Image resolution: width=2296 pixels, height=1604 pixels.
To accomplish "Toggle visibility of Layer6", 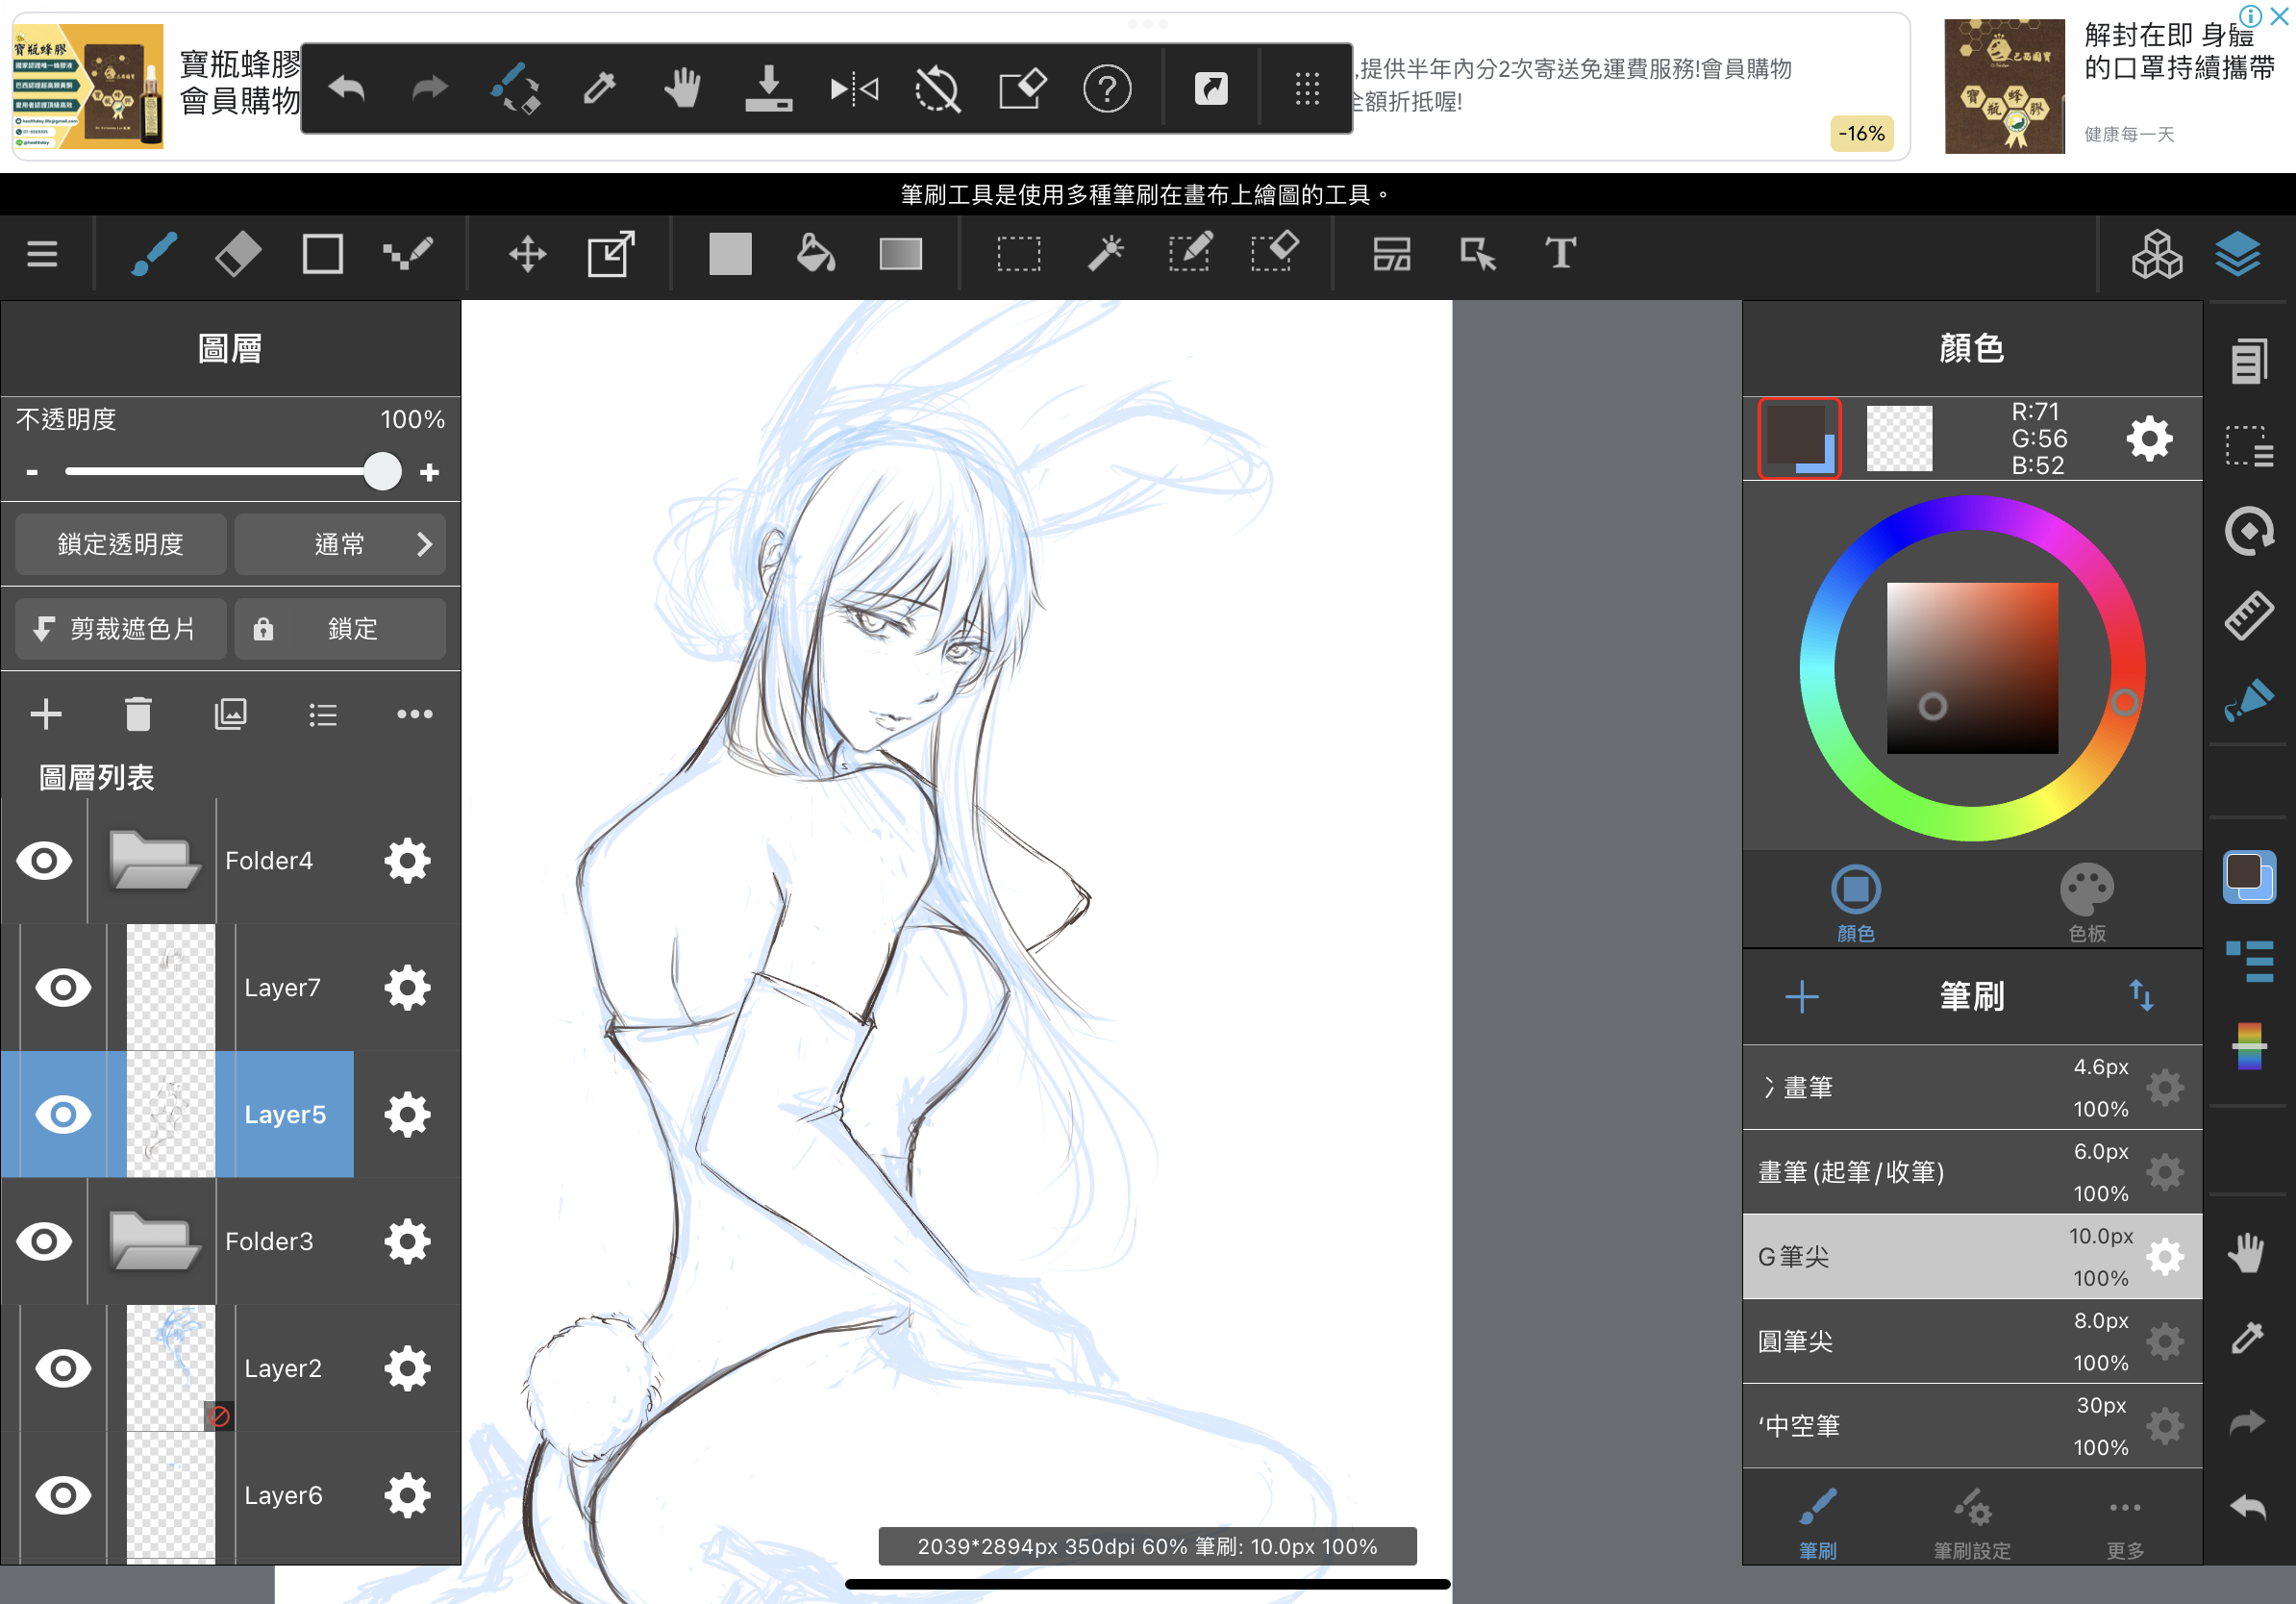I will 63,1495.
